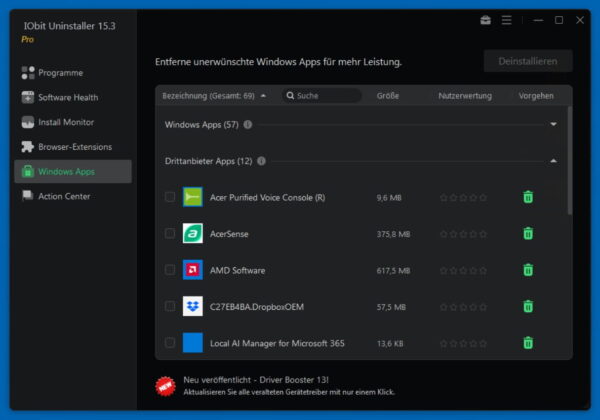The height and width of the screenshot is (420, 600).
Task: Click info icon next to Drittanbieter Apps (12)
Action: point(261,161)
